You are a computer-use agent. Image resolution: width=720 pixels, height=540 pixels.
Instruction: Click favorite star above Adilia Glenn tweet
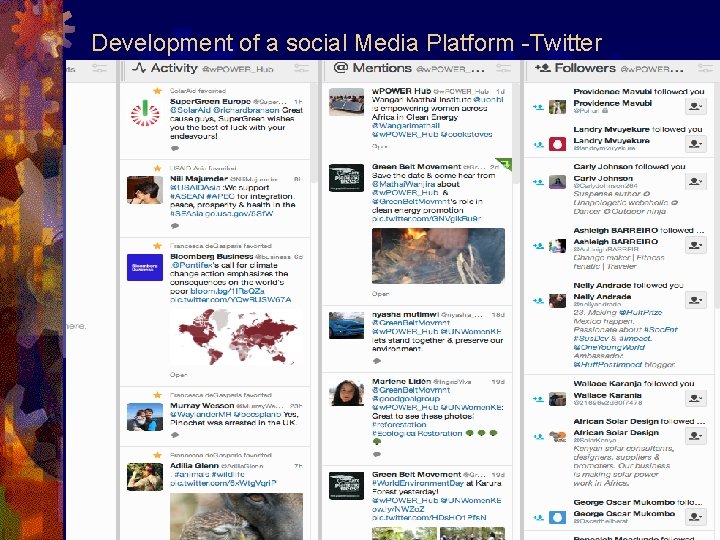tap(157, 455)
